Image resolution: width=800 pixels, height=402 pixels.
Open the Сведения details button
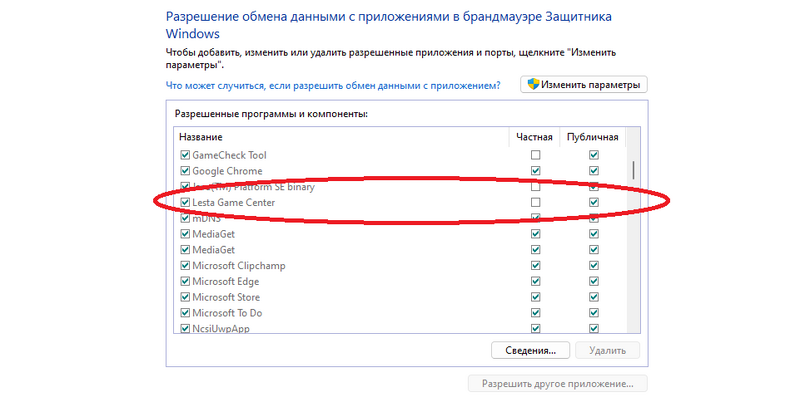click(x=530, y=350)
